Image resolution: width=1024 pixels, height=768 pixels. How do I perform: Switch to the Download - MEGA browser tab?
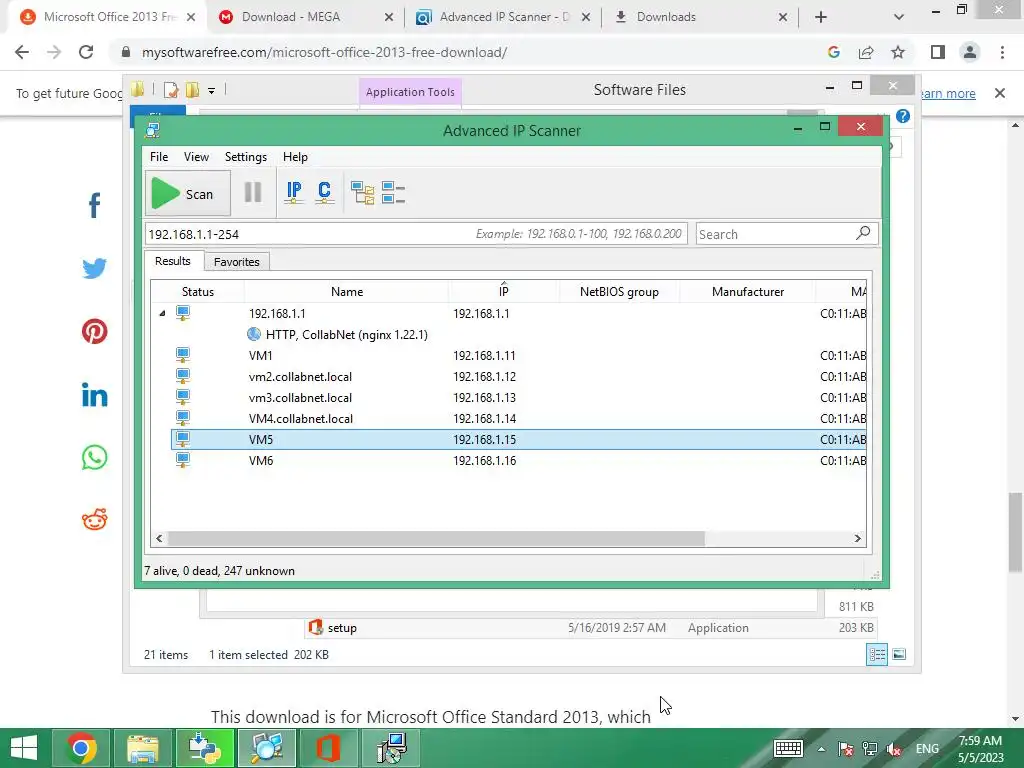coord(306,17)
